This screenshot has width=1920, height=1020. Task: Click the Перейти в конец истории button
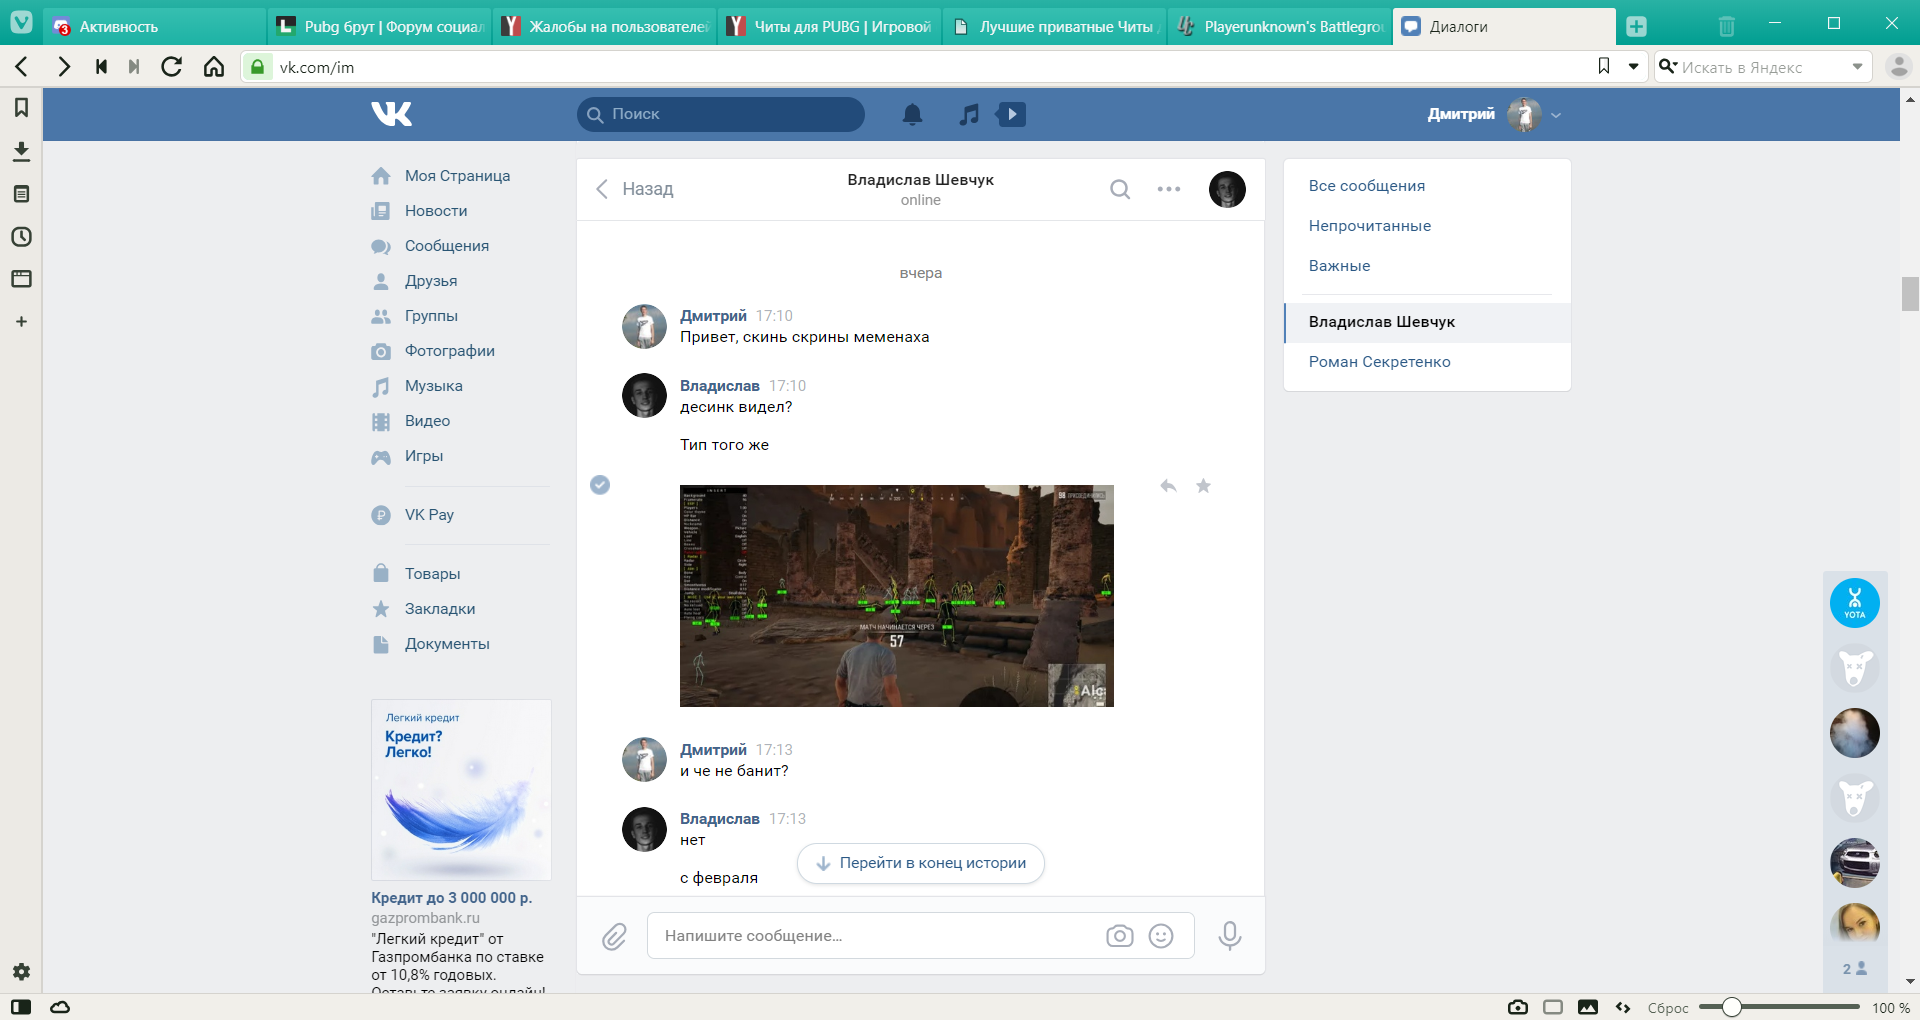921,863
